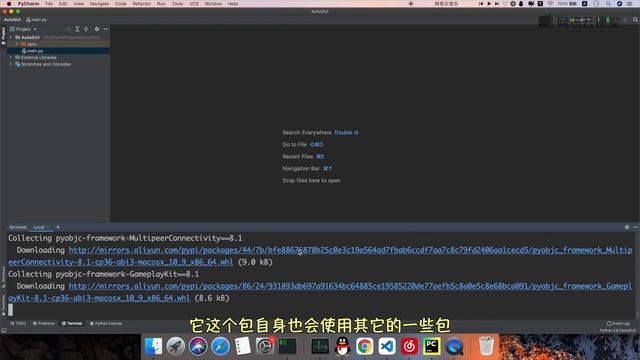The image size is (640, 360).
Task: Open the Help menu
Action: (x=233, y=4)
